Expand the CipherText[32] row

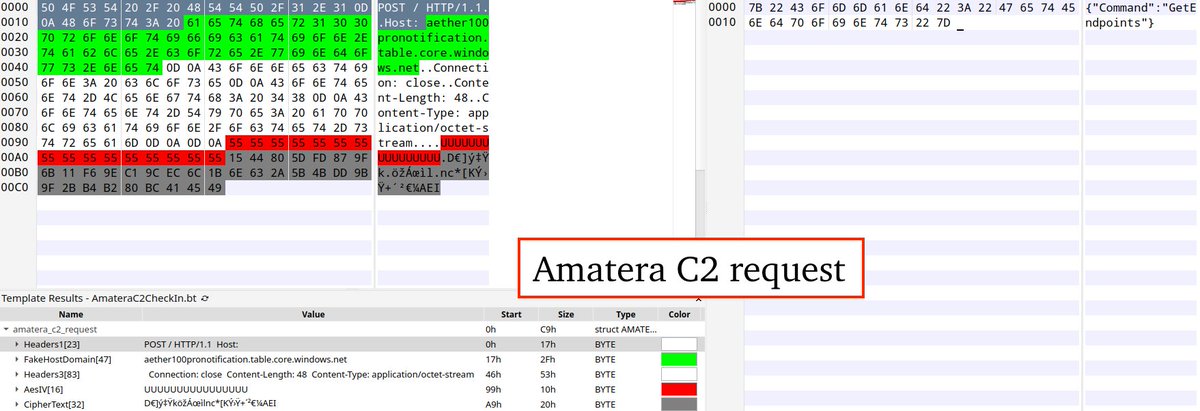click(17, 403)
